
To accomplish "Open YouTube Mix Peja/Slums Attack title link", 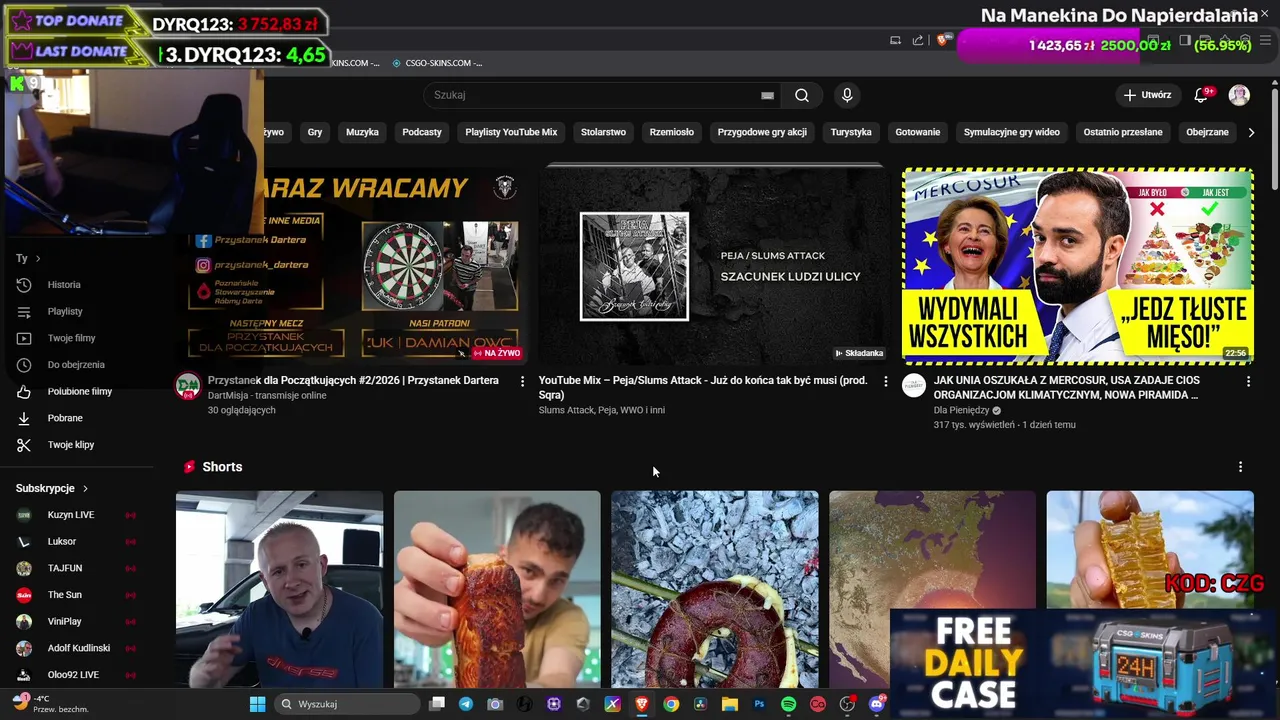I will (x=703, y=387).
